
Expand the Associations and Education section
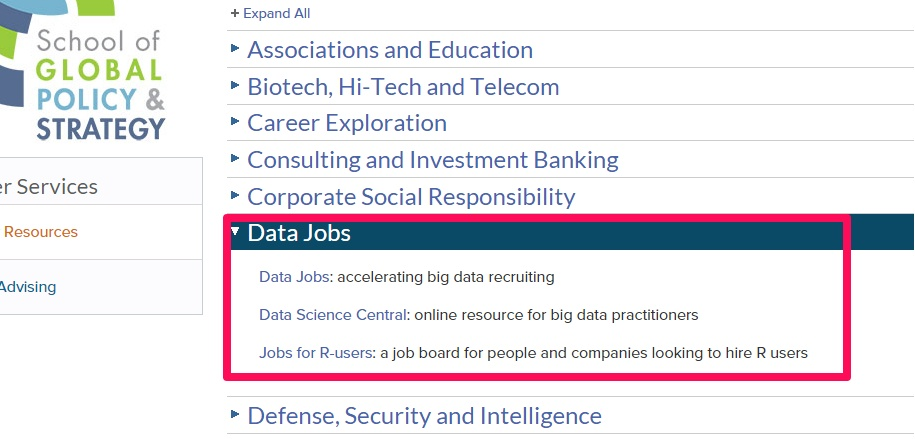(x=390, y=50)
